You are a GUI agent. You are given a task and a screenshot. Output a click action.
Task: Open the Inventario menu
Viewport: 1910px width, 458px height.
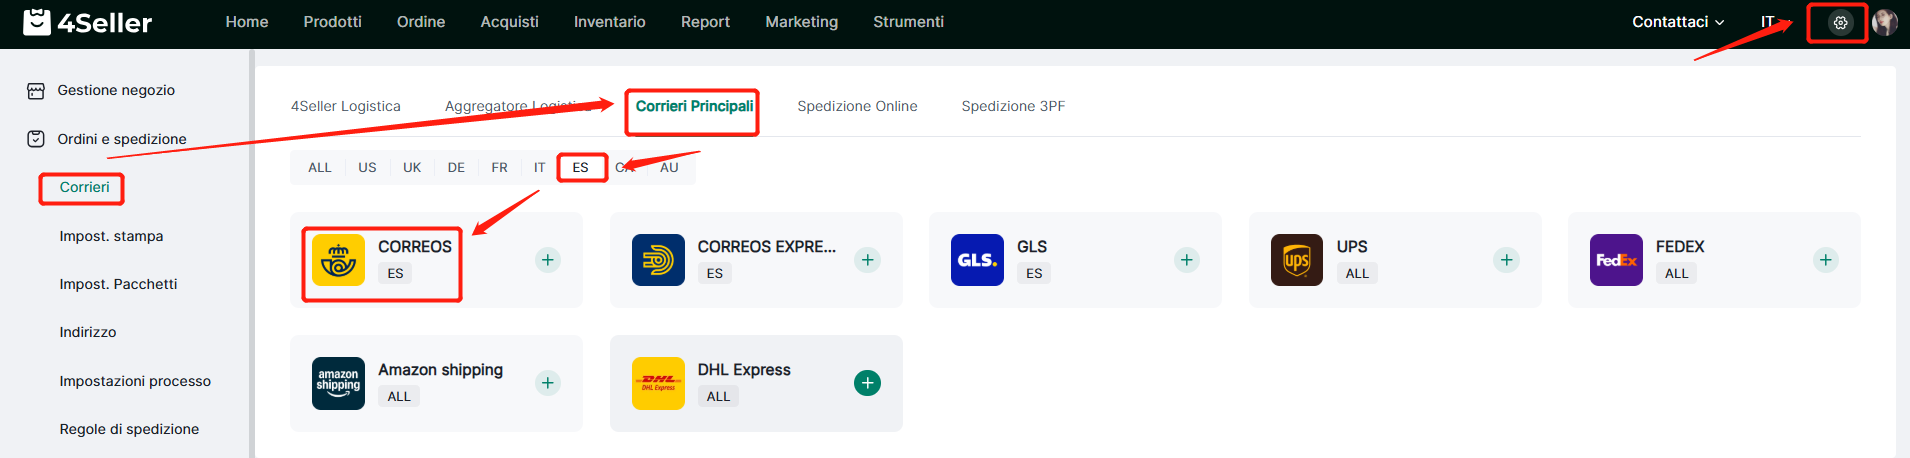tap(609, 22)
